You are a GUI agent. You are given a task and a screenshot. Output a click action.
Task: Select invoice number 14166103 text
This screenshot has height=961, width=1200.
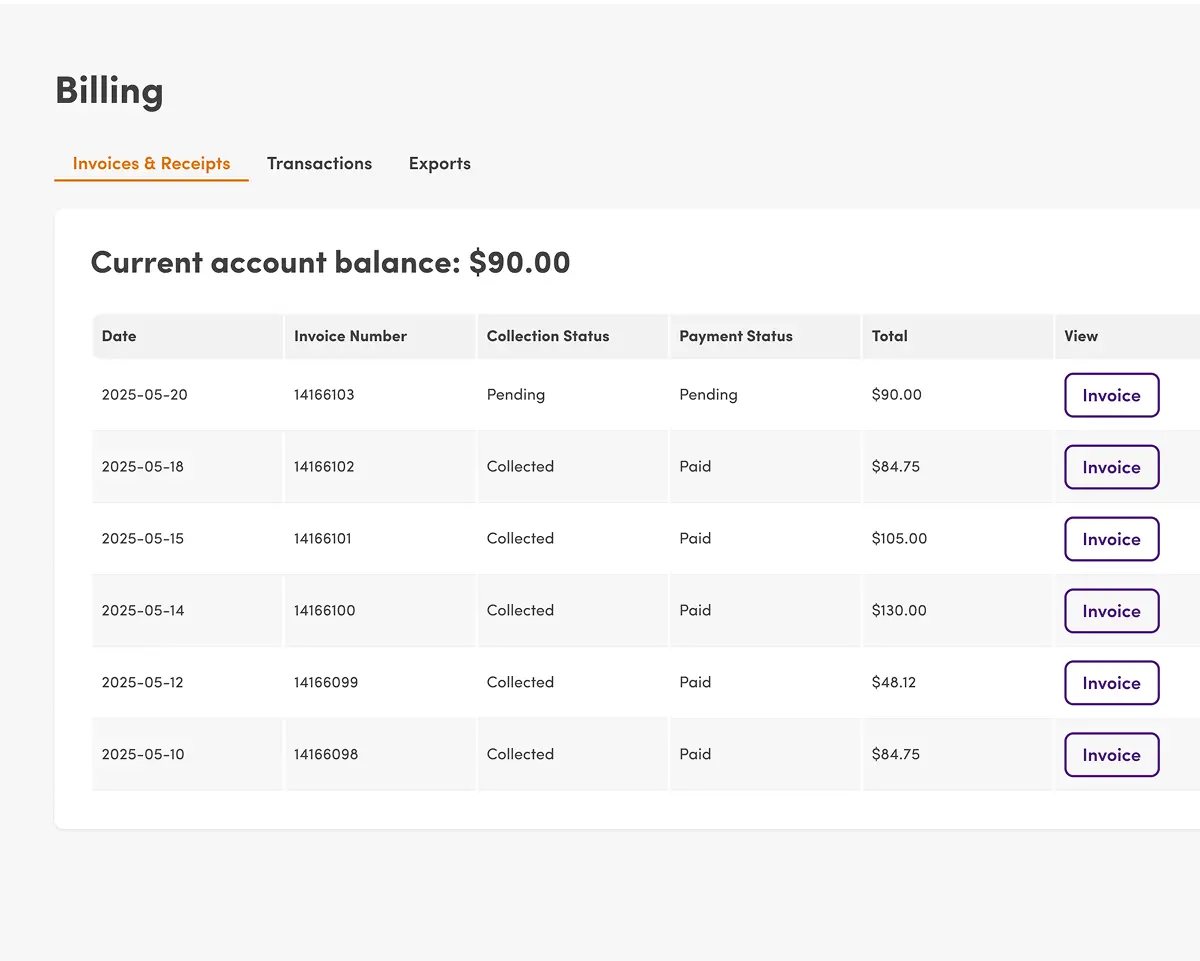324,395
